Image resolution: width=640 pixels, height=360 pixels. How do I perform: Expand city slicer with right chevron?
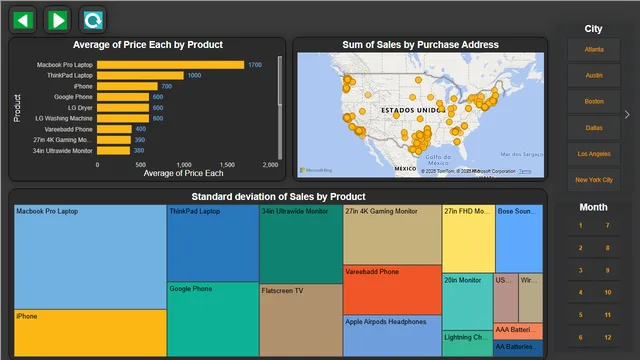point(627,115)
